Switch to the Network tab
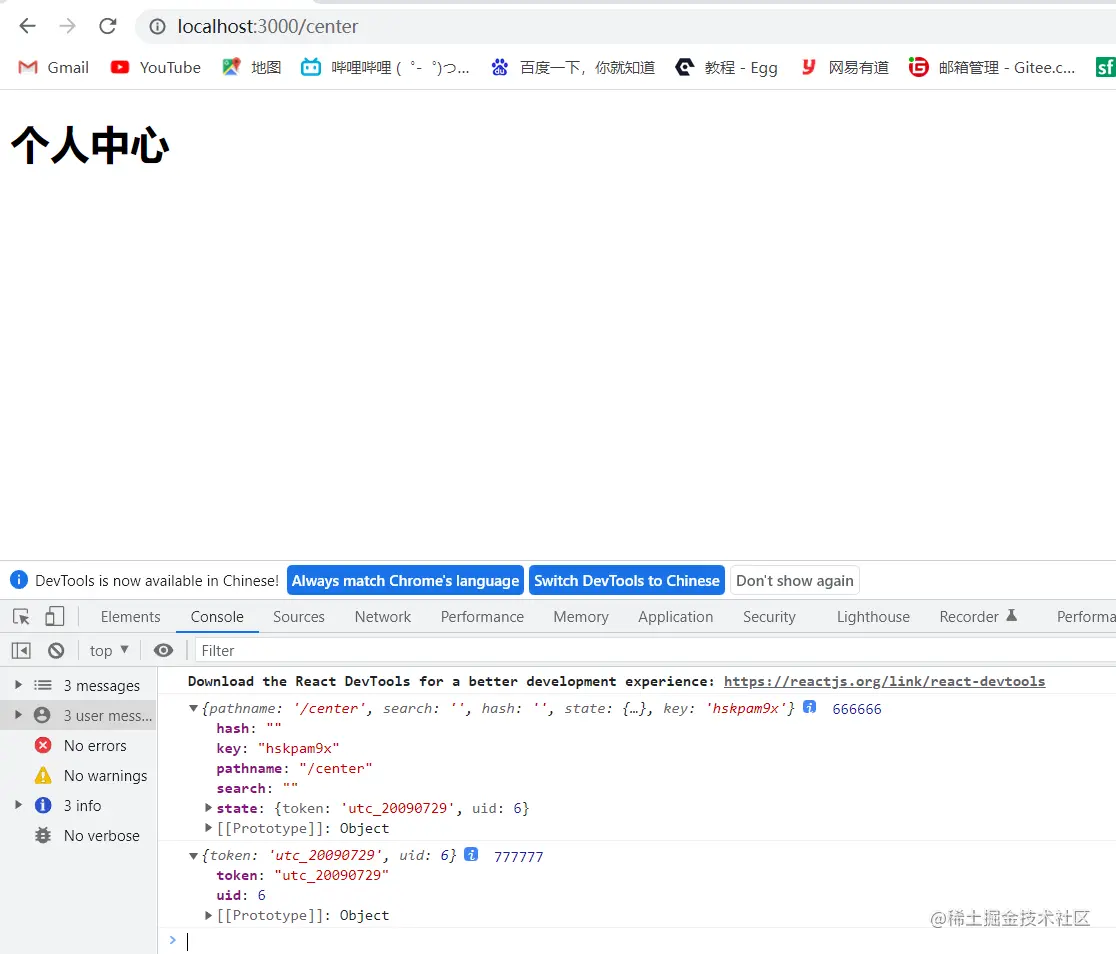Image resolution: width=1116 pixels, height=954 pixels. [x=383, y=617]
